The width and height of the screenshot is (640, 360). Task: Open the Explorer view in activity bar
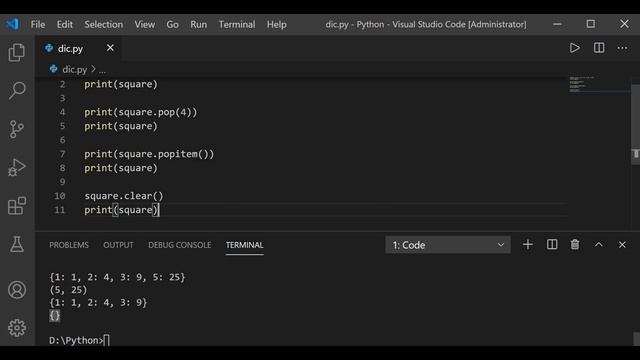(x=17, y=52)
